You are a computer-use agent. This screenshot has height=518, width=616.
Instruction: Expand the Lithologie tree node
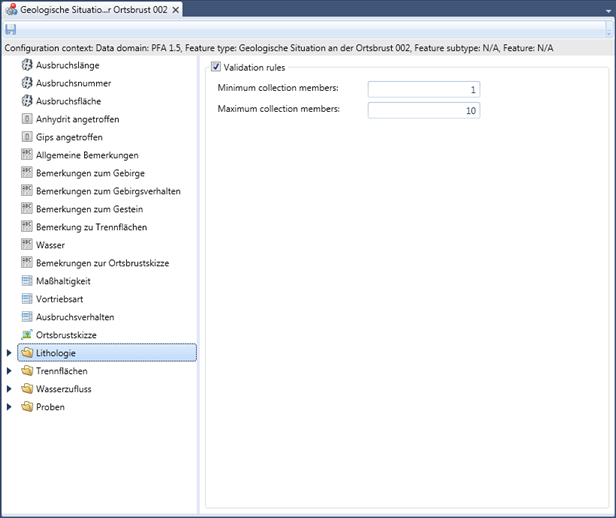tap(10, 353)
